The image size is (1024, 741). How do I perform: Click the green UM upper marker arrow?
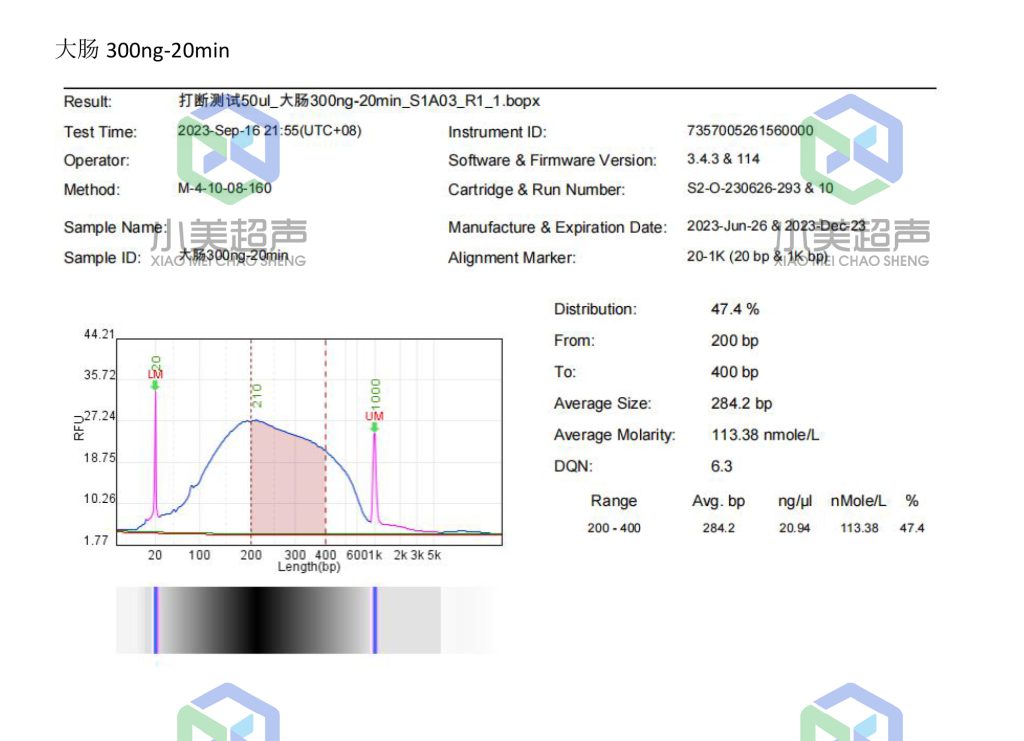tap(374, 427)
